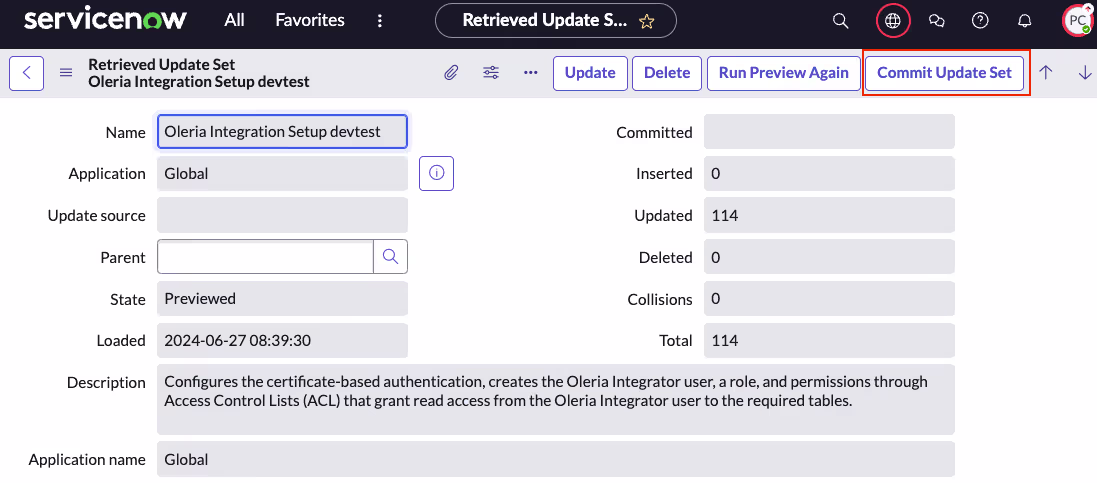Open the global search magnifier
The height and width of the screenshot is (483, 1097).
(x=840, y=21)
